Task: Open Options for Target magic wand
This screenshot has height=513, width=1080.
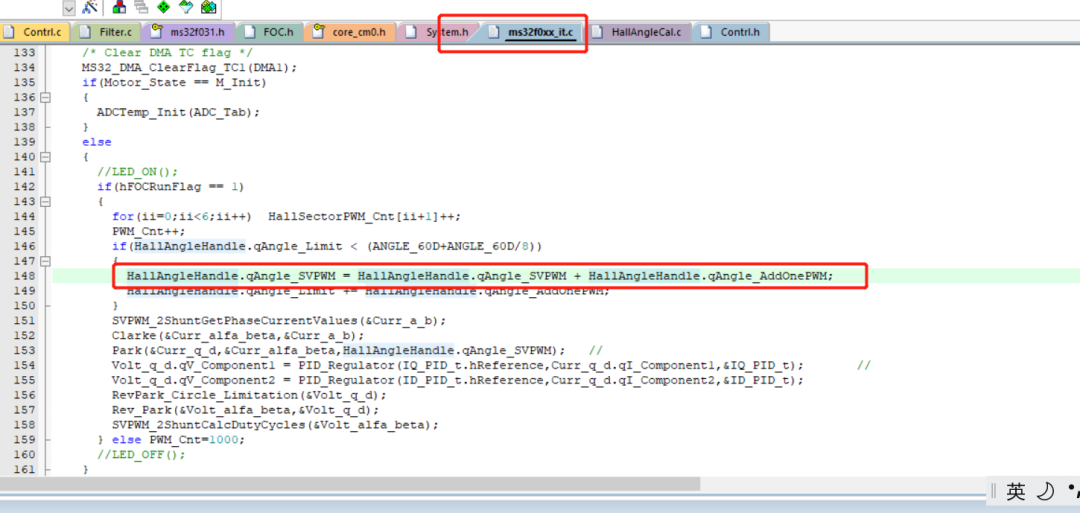Action: click(90, 8)
